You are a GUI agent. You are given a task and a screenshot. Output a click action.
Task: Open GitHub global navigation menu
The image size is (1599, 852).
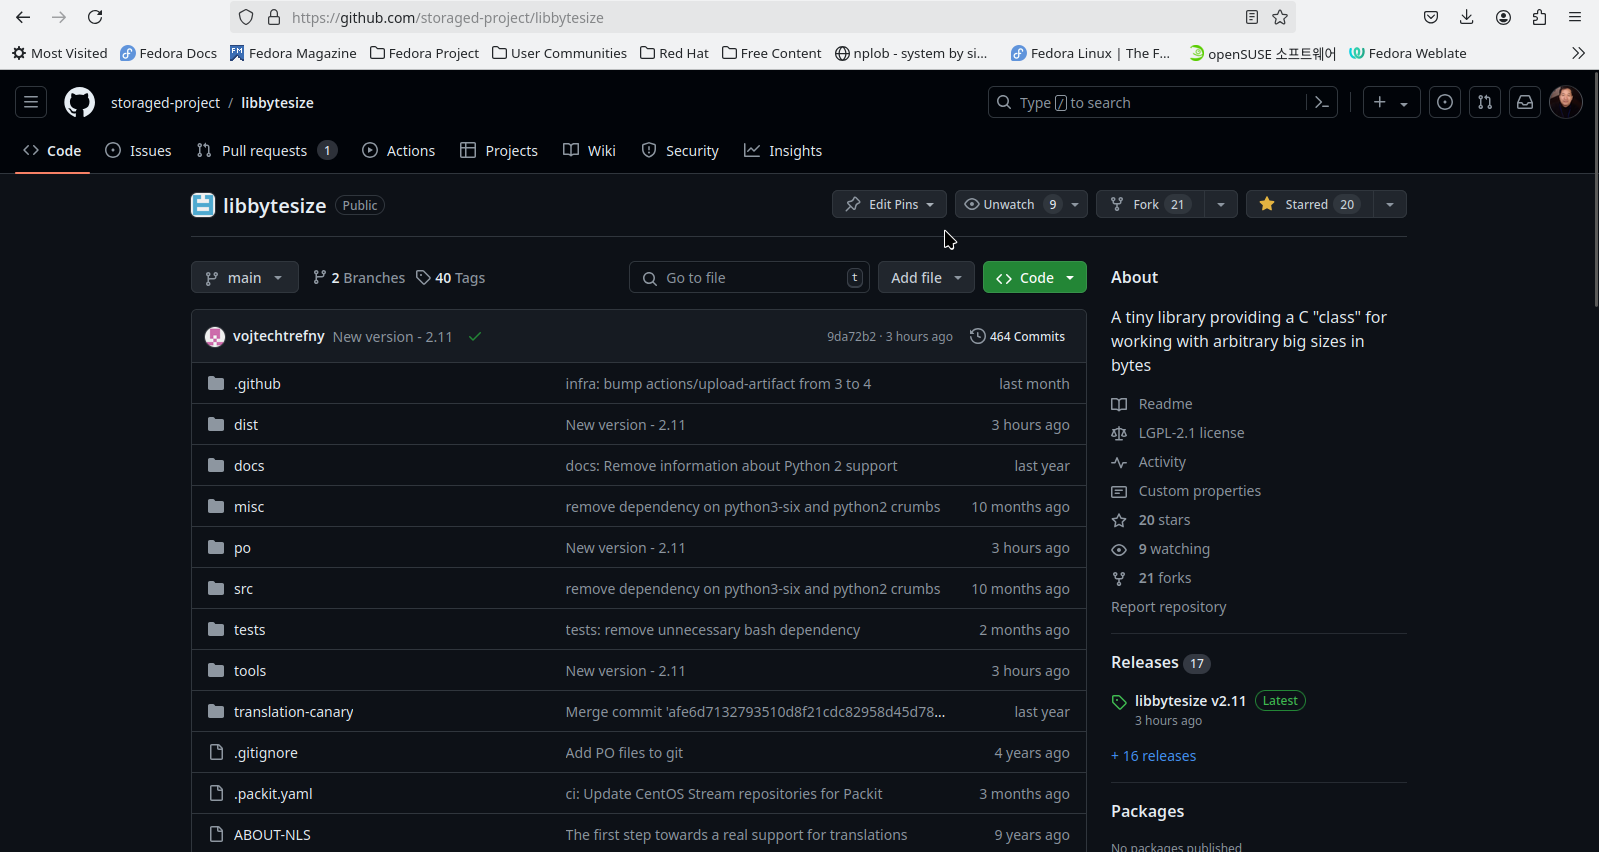[x=31, y=102]
